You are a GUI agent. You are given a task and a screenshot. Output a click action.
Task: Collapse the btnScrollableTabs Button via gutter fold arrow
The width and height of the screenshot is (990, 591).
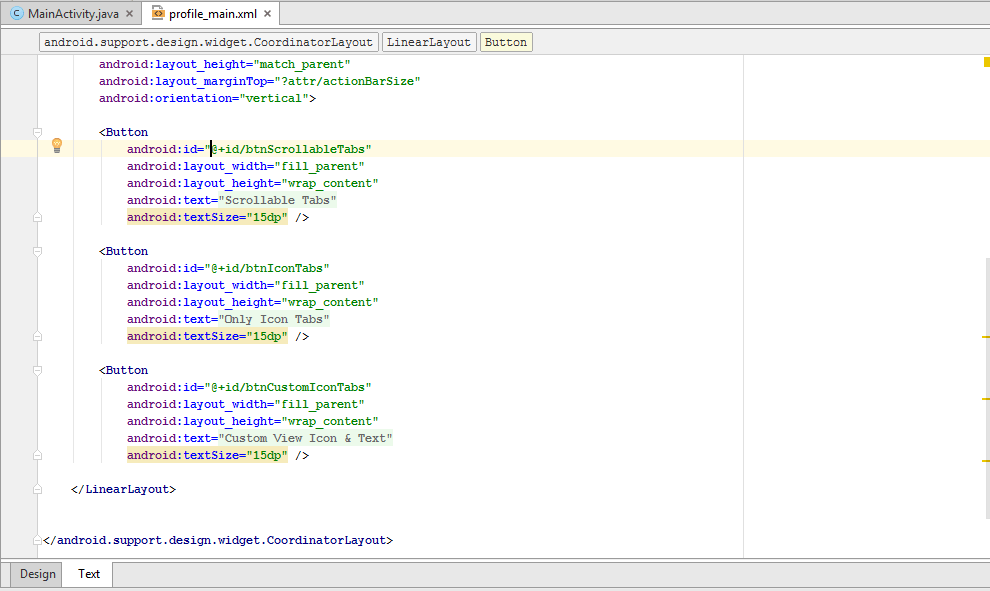[x=37, y=131]
